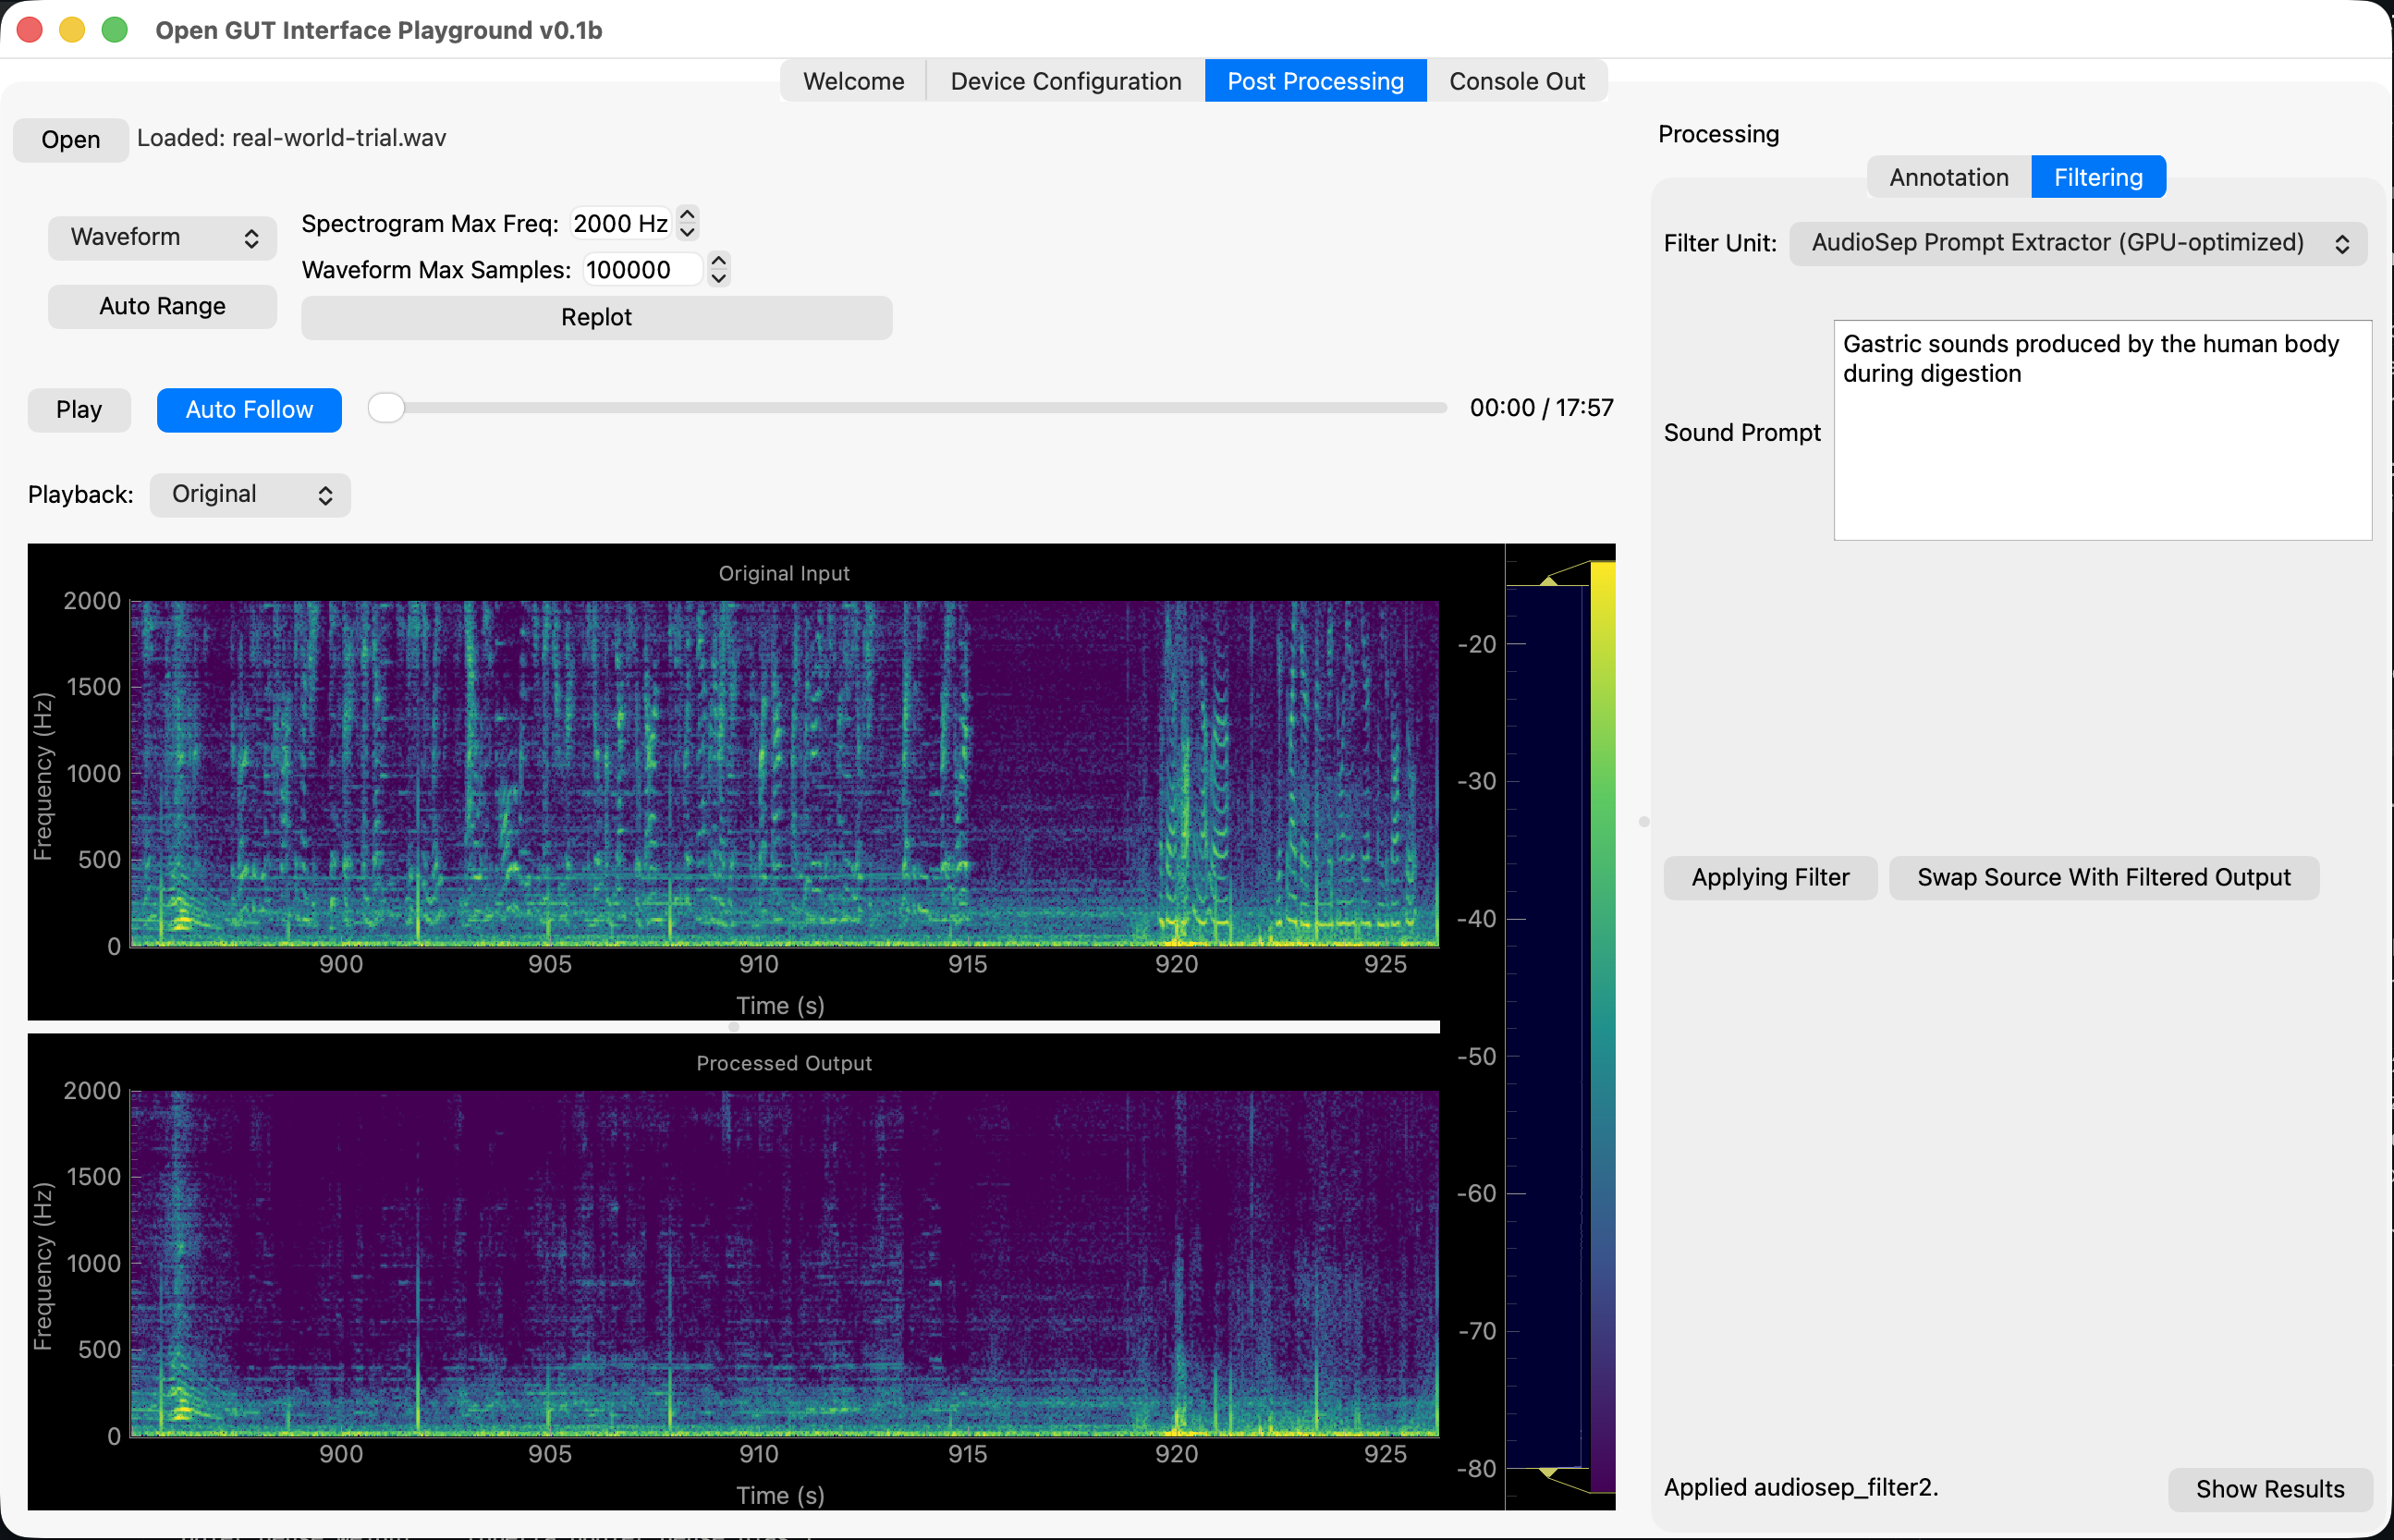Image resolution: width=2394 pixels, height=1540 pixels.
Task: Click the Auto Range button
Action: 162,306
